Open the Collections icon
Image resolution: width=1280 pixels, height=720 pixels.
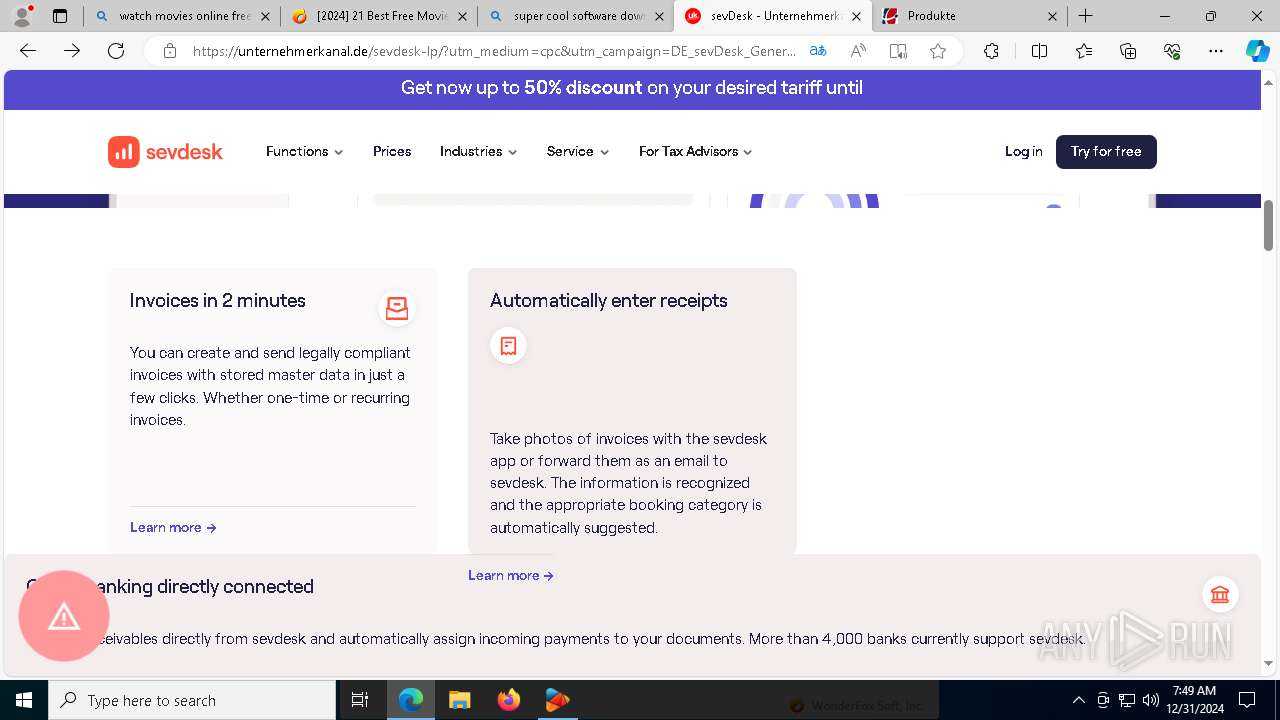1128,51
